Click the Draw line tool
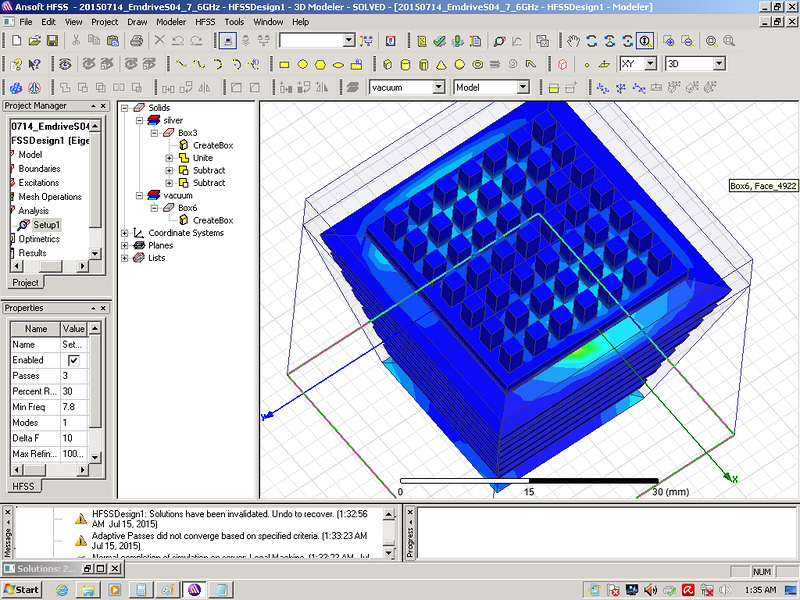Image resolution: width=800 pixels, height=600 pixels. 181,64
